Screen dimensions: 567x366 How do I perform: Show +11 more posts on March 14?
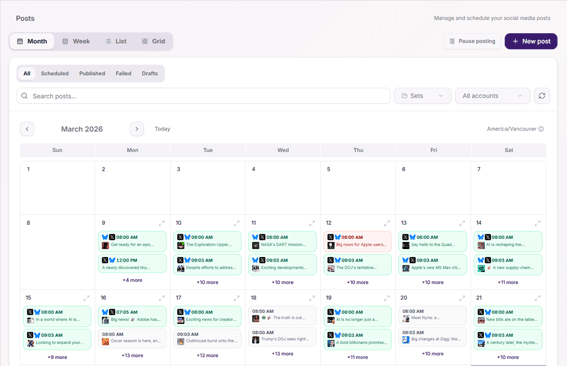(508, 282)
